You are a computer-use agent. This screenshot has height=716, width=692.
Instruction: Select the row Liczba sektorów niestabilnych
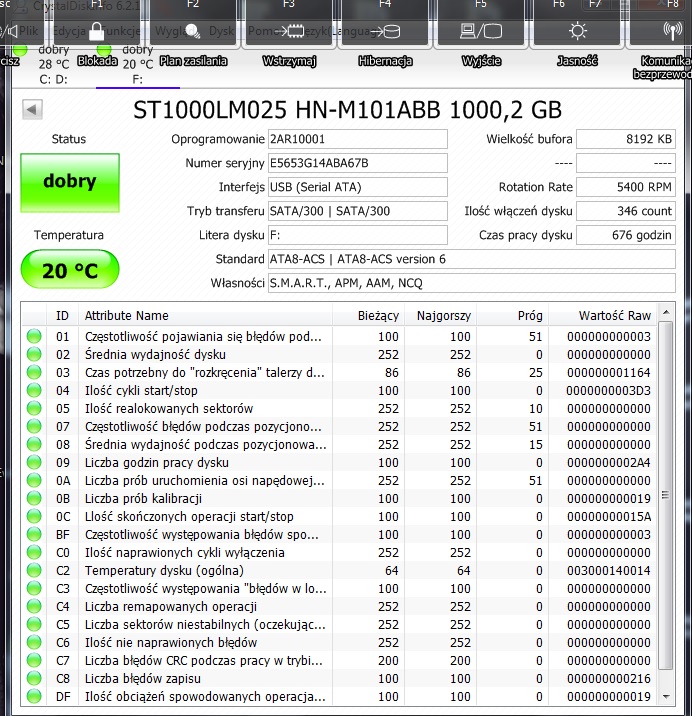click(x=339, y=624)
